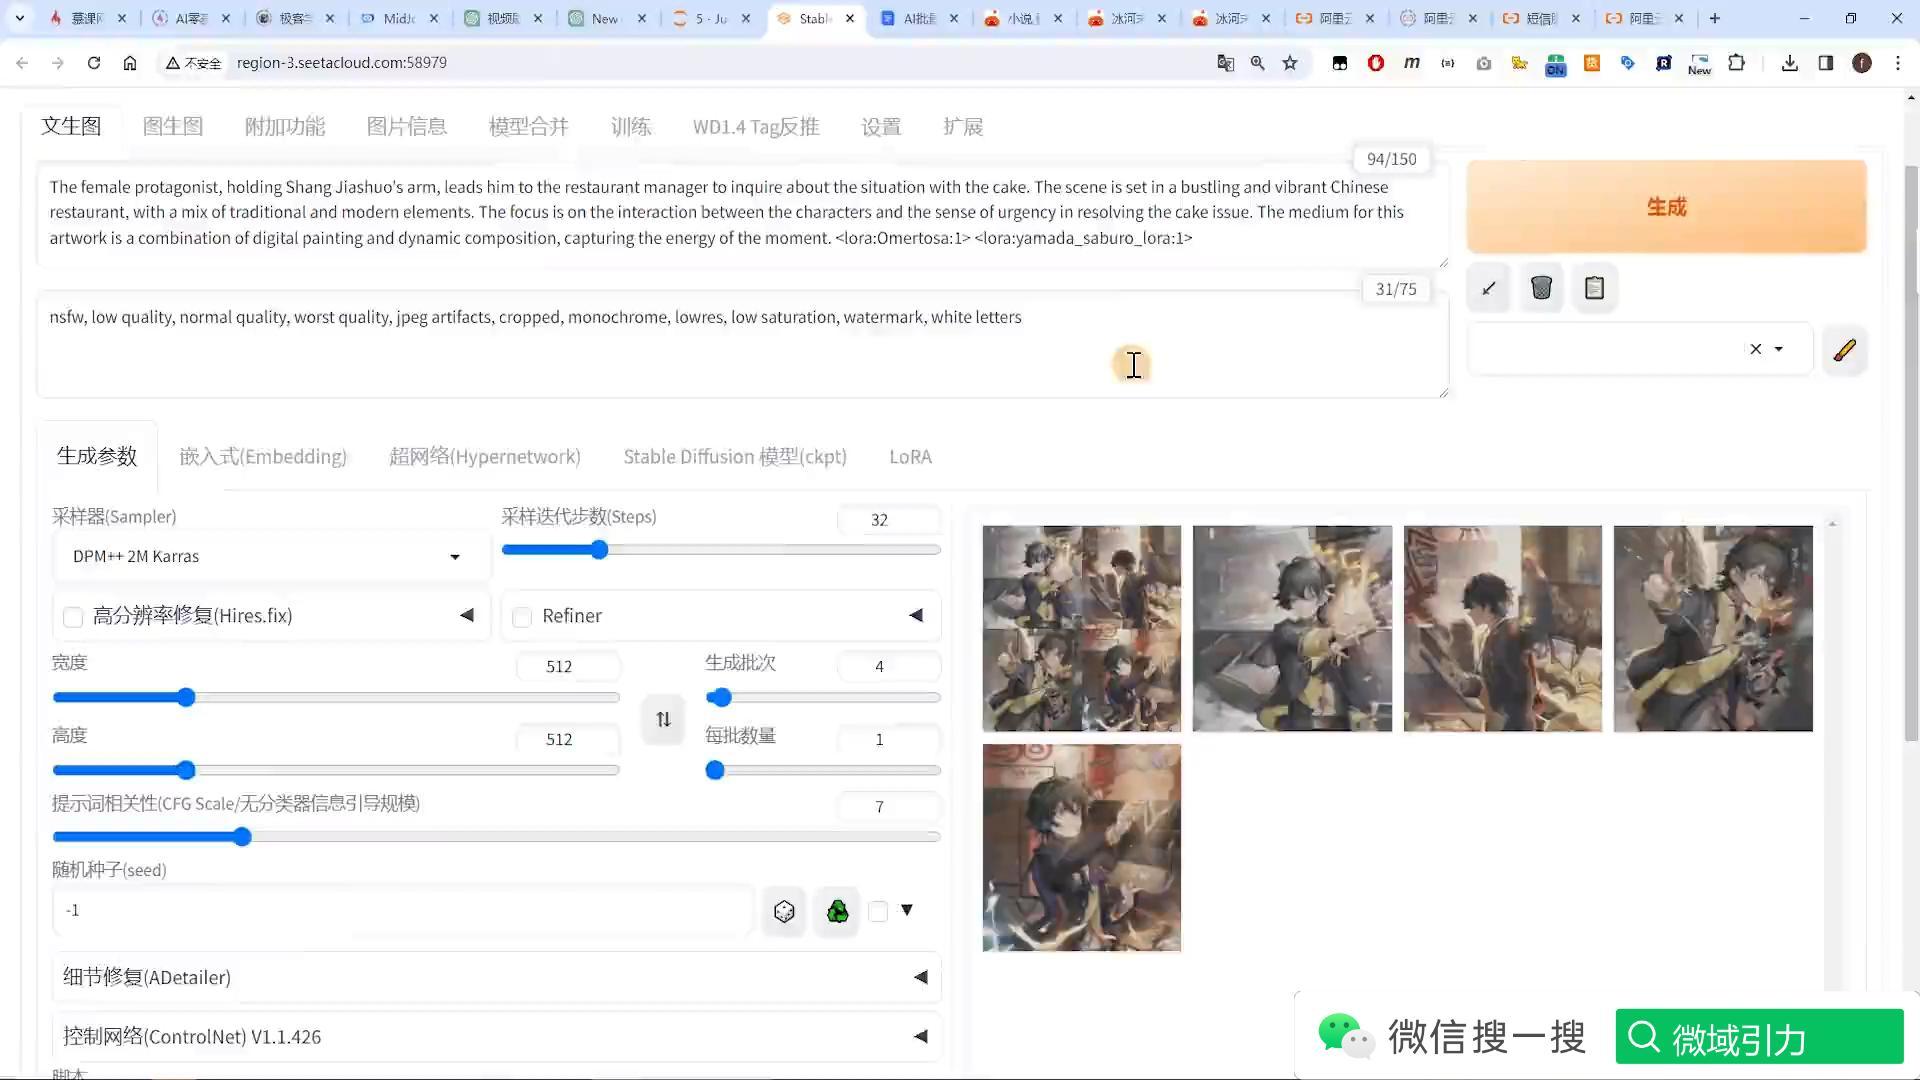Click the browser address bar URL
This screenshot has width=1920, height=1080.
click(341, 63)
